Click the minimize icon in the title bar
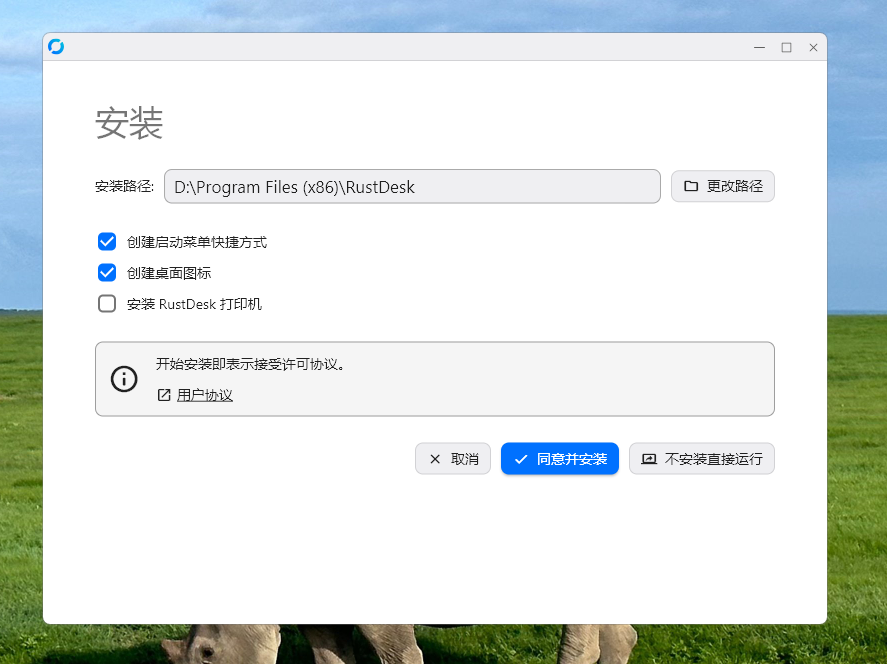The height and width of the screenshot is (664, 887). 759,47
